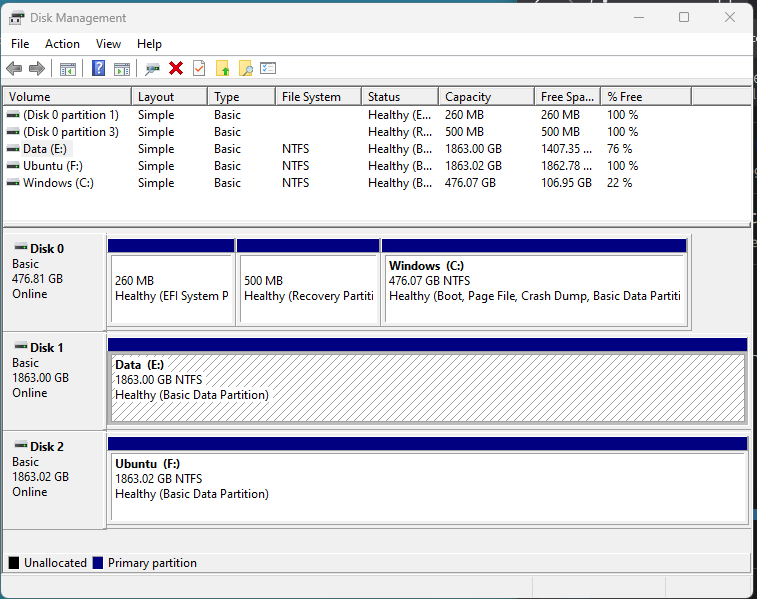Select the Disk 0 label panel
The height and width of the screenshot is (599, 757).
coord(54,282)
